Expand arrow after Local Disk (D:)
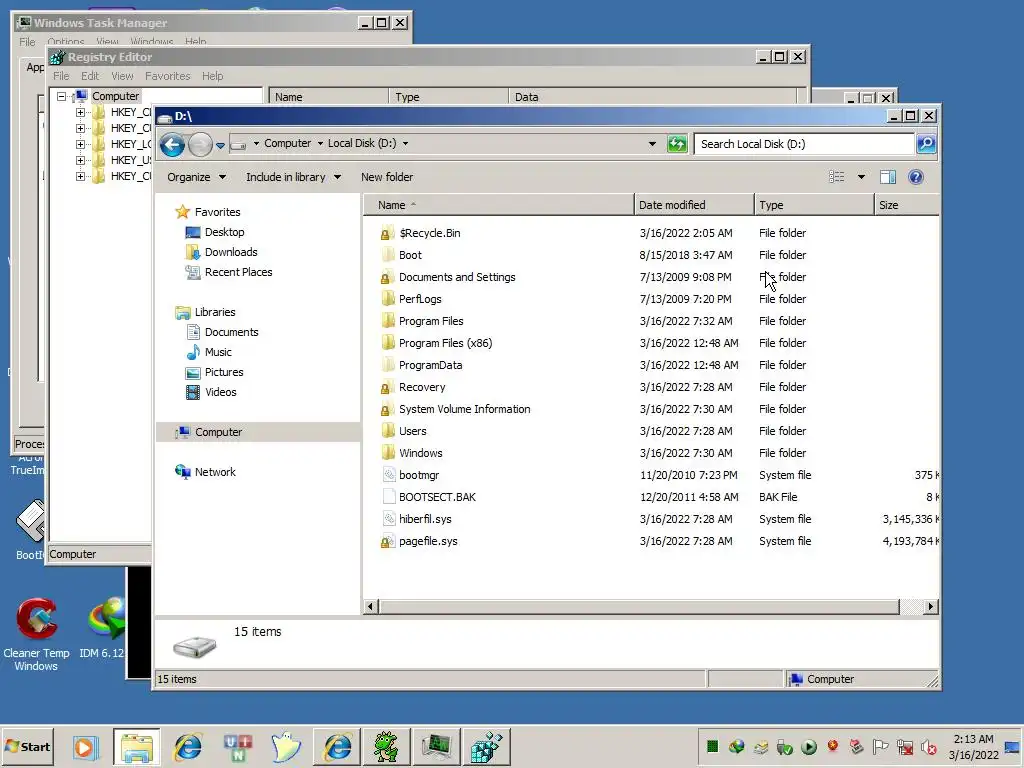Screen dimensions: 1024x768 click(405, 143)
